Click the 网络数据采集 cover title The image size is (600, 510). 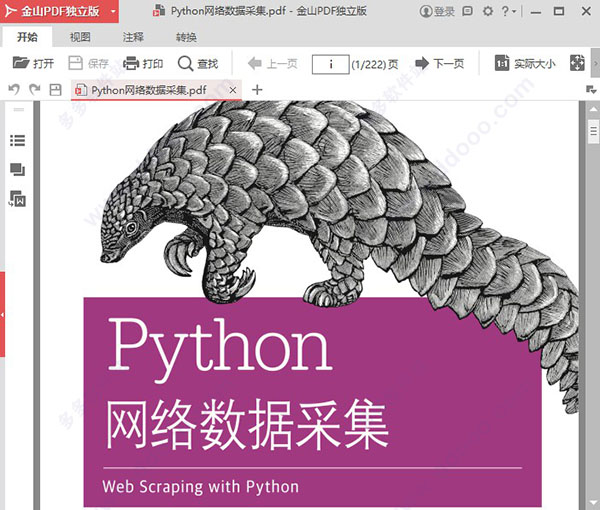tap(246, 424)
